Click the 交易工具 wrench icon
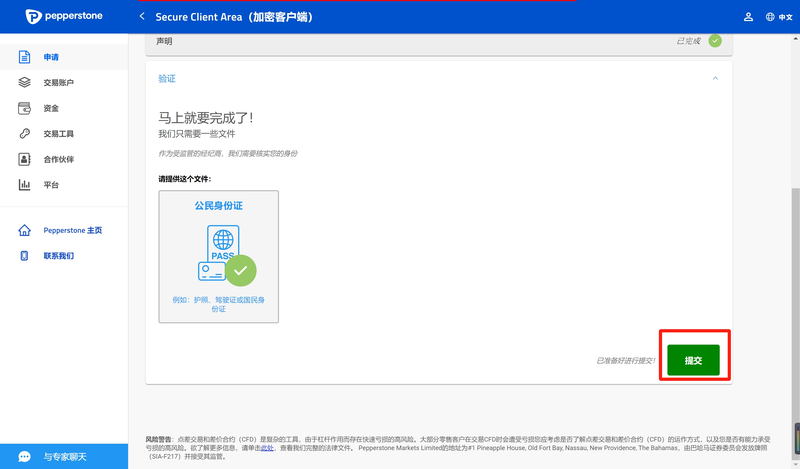This screenshot has width=800, height=469. [x=24, y=134]
